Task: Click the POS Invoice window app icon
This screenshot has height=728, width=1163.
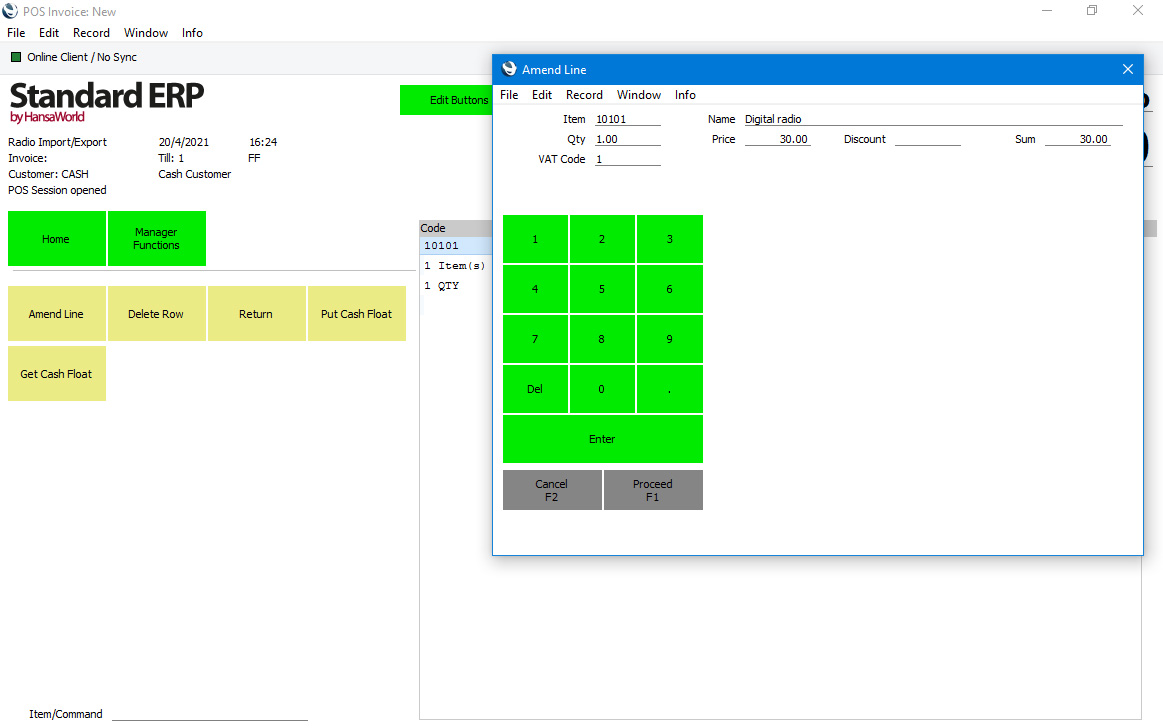Action: click(x=10, y=11)
